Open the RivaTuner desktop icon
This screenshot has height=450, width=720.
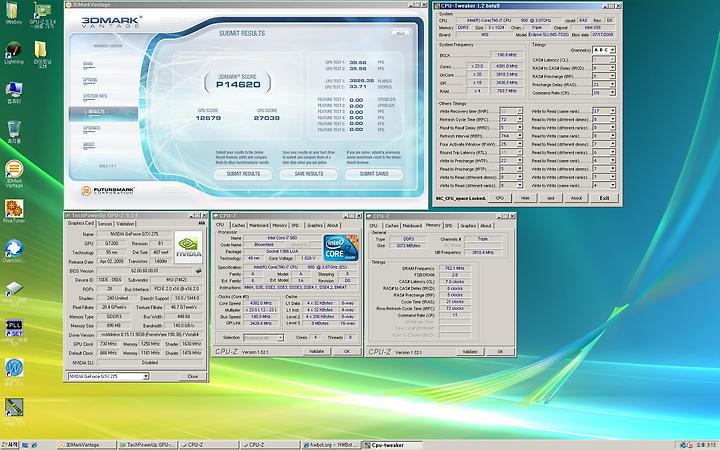pyautogui.click(x=14, y=209)
